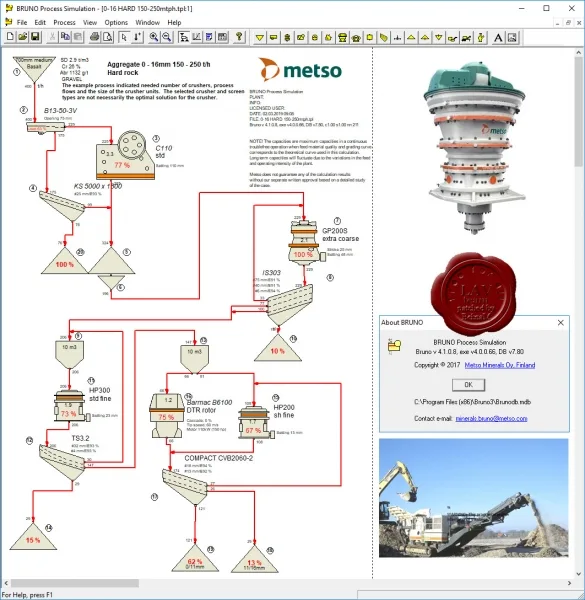585x600 pixels.
Task: Click OK in About BRUNO dialog
Action: pyautogui.click(x=468, y=385)
